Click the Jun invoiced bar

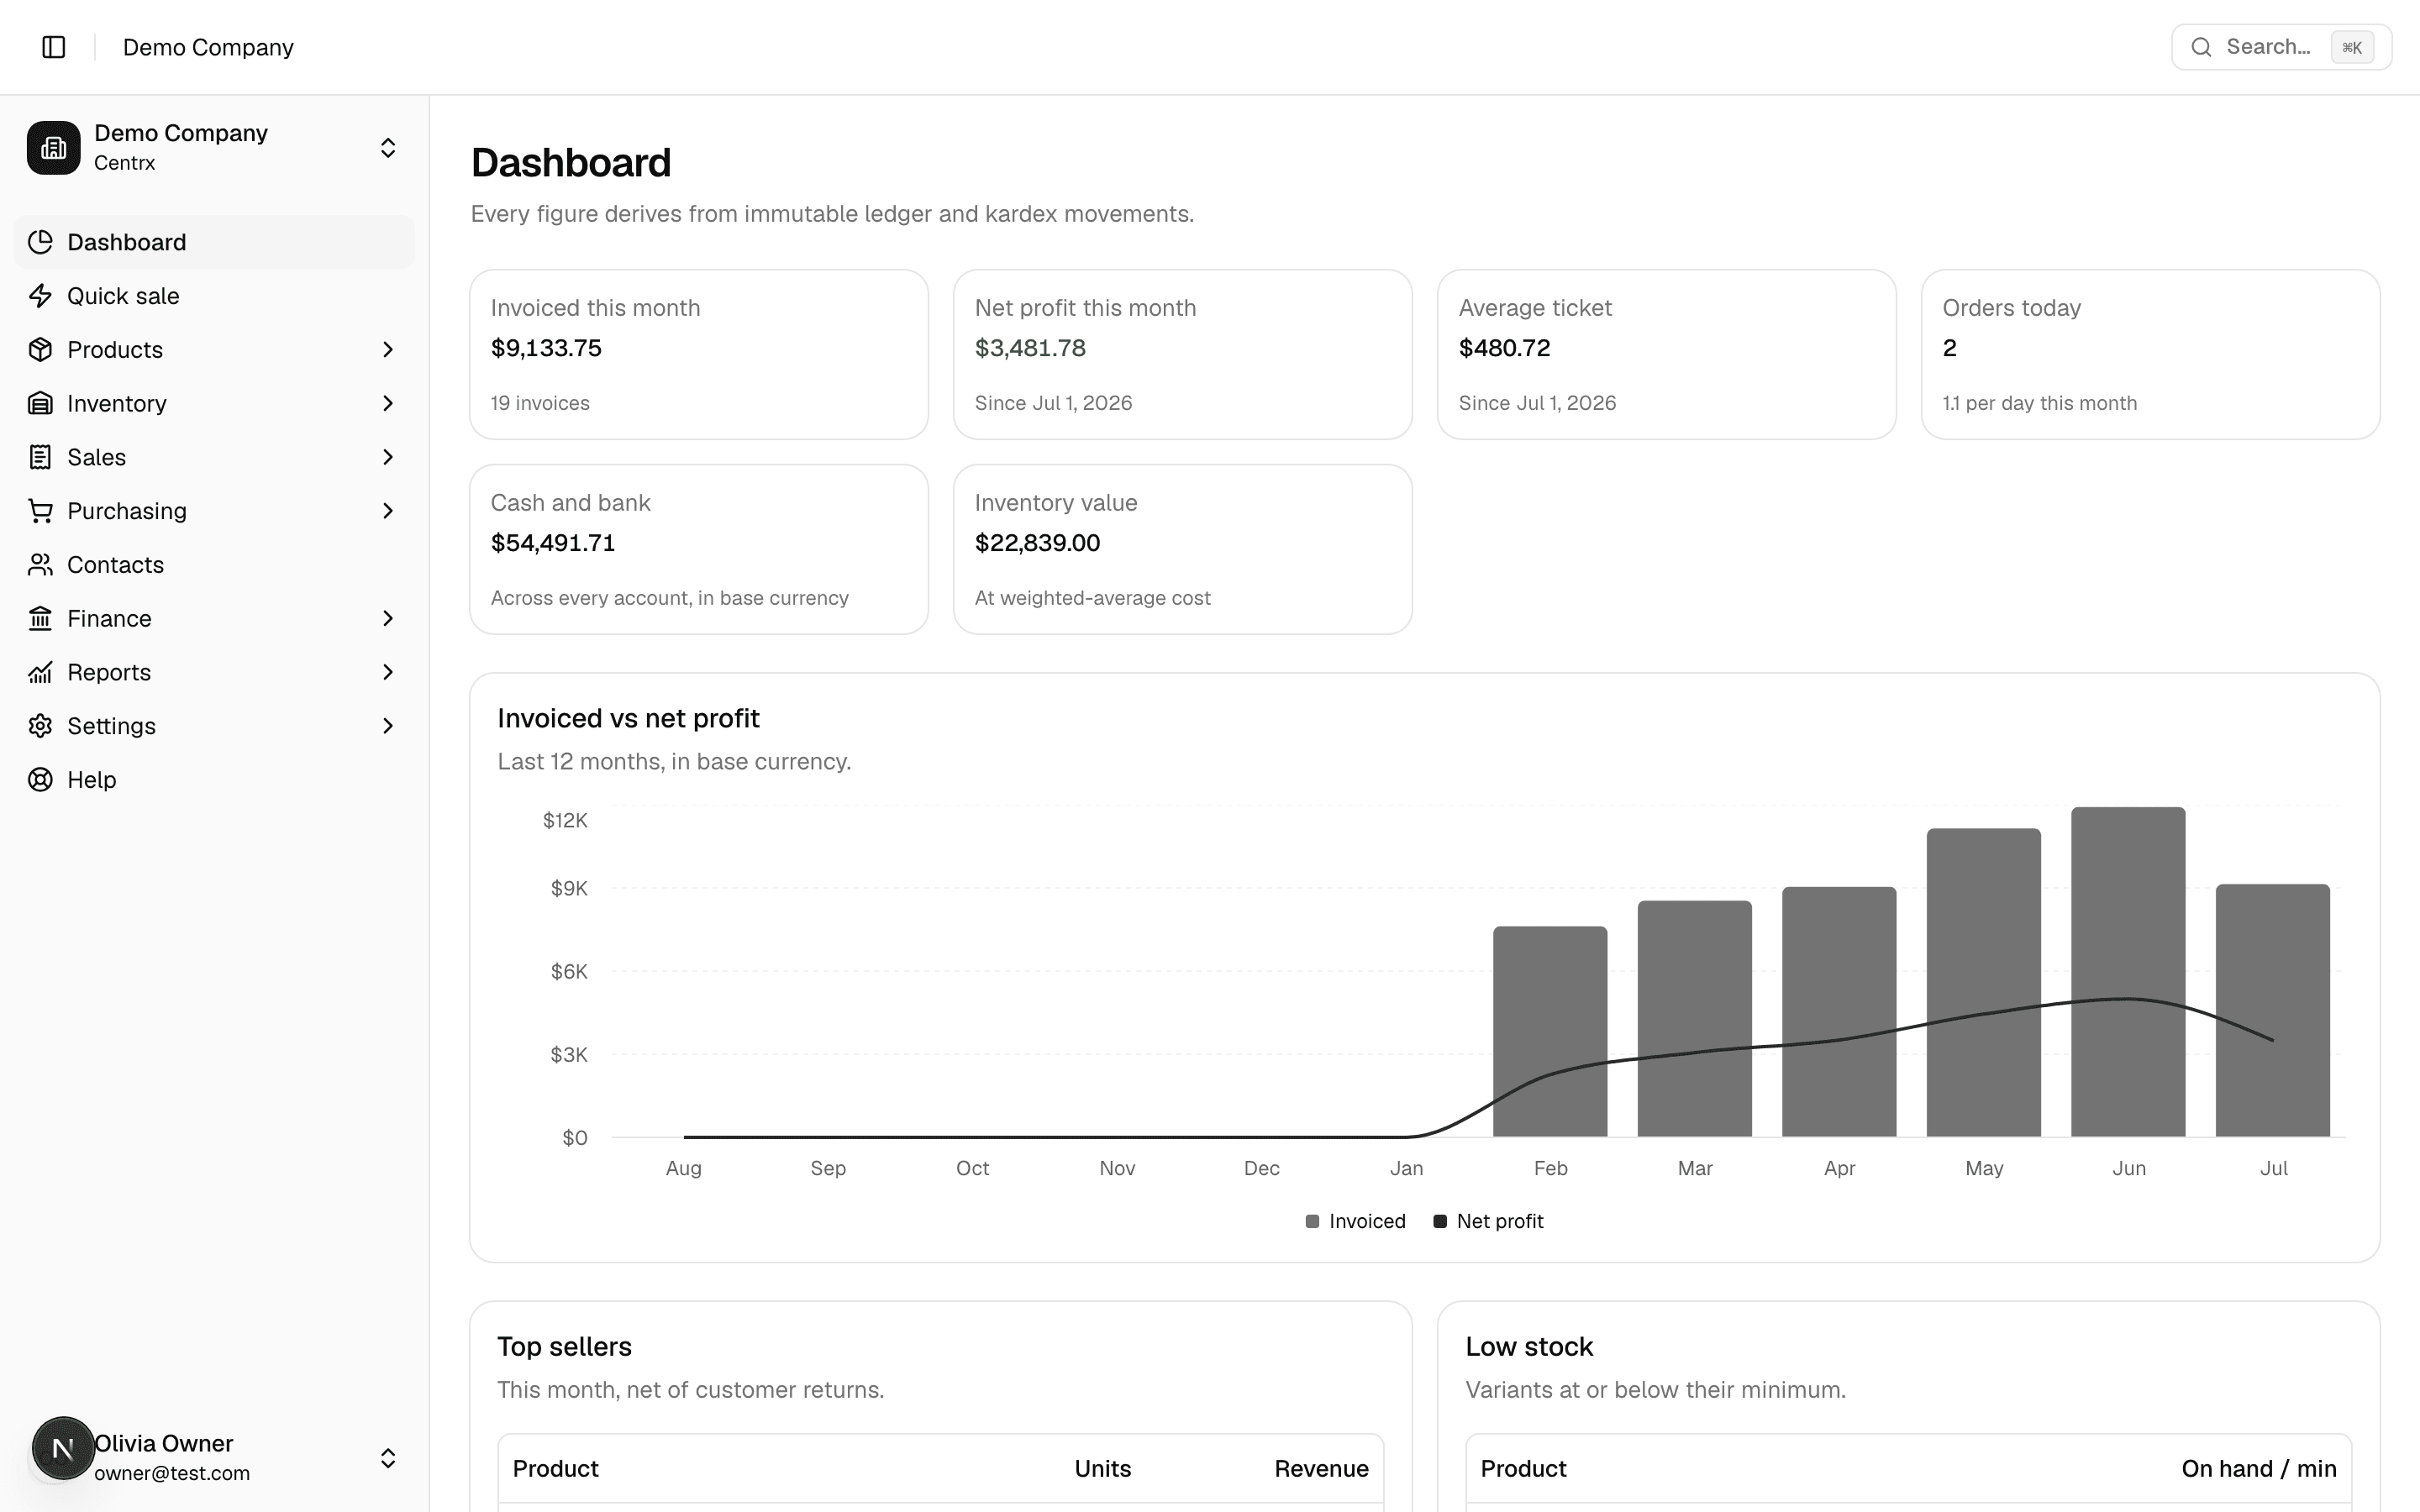2128,971
